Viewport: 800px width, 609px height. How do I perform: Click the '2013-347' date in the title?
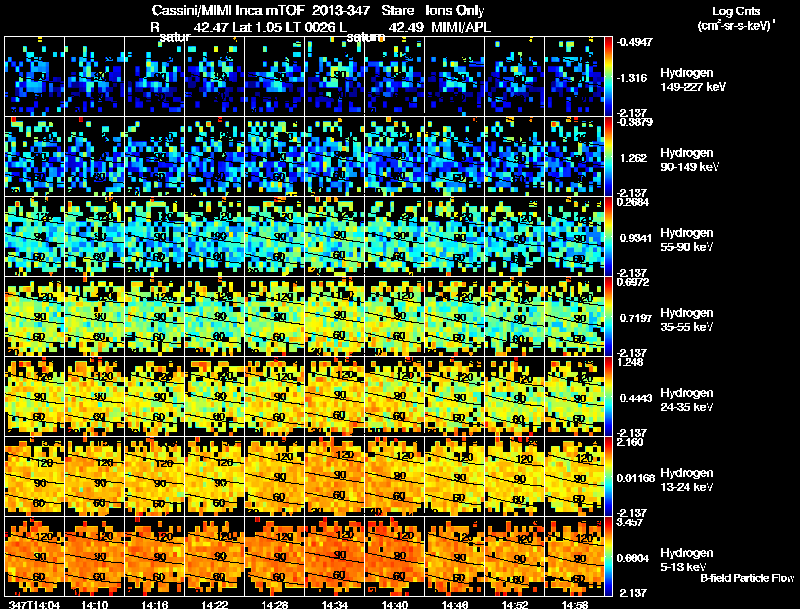pos(341,11)
